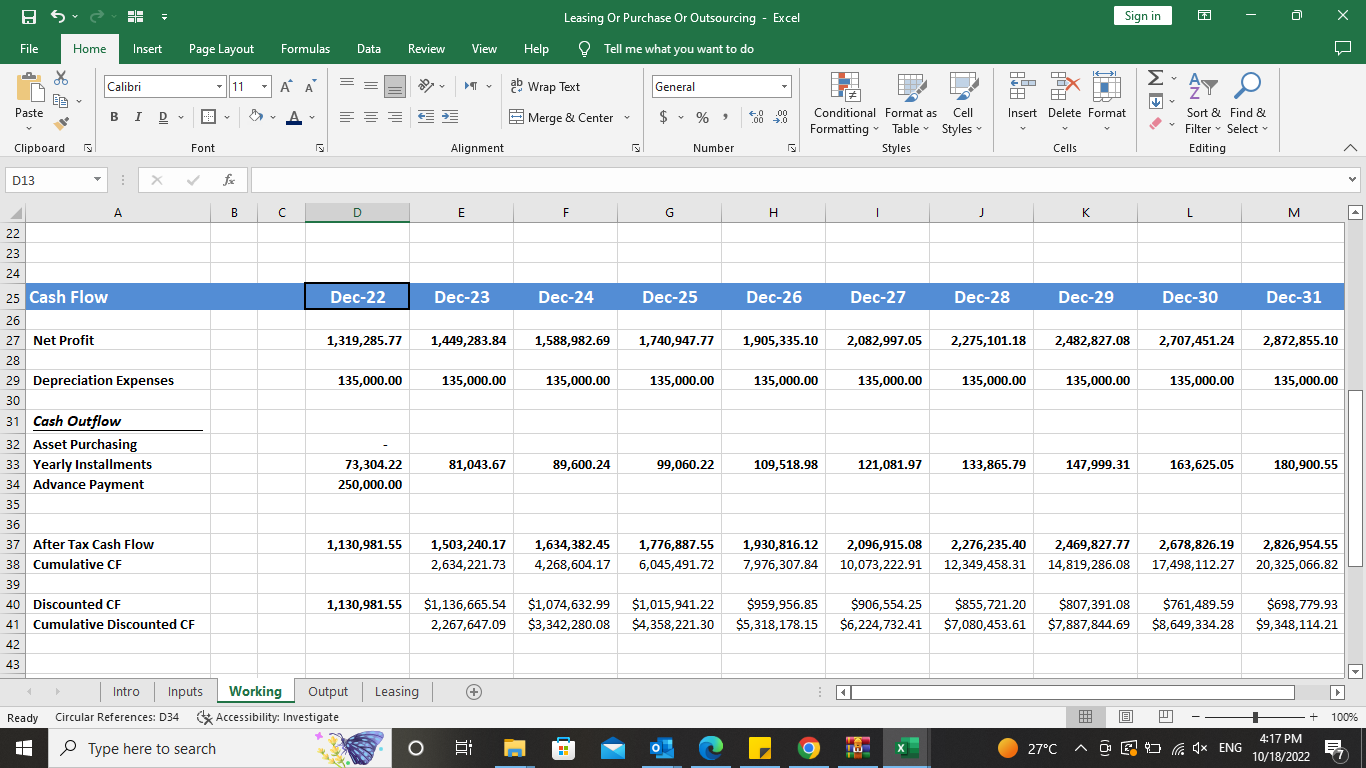Open Cell Styles gallery

coord(963,103)
